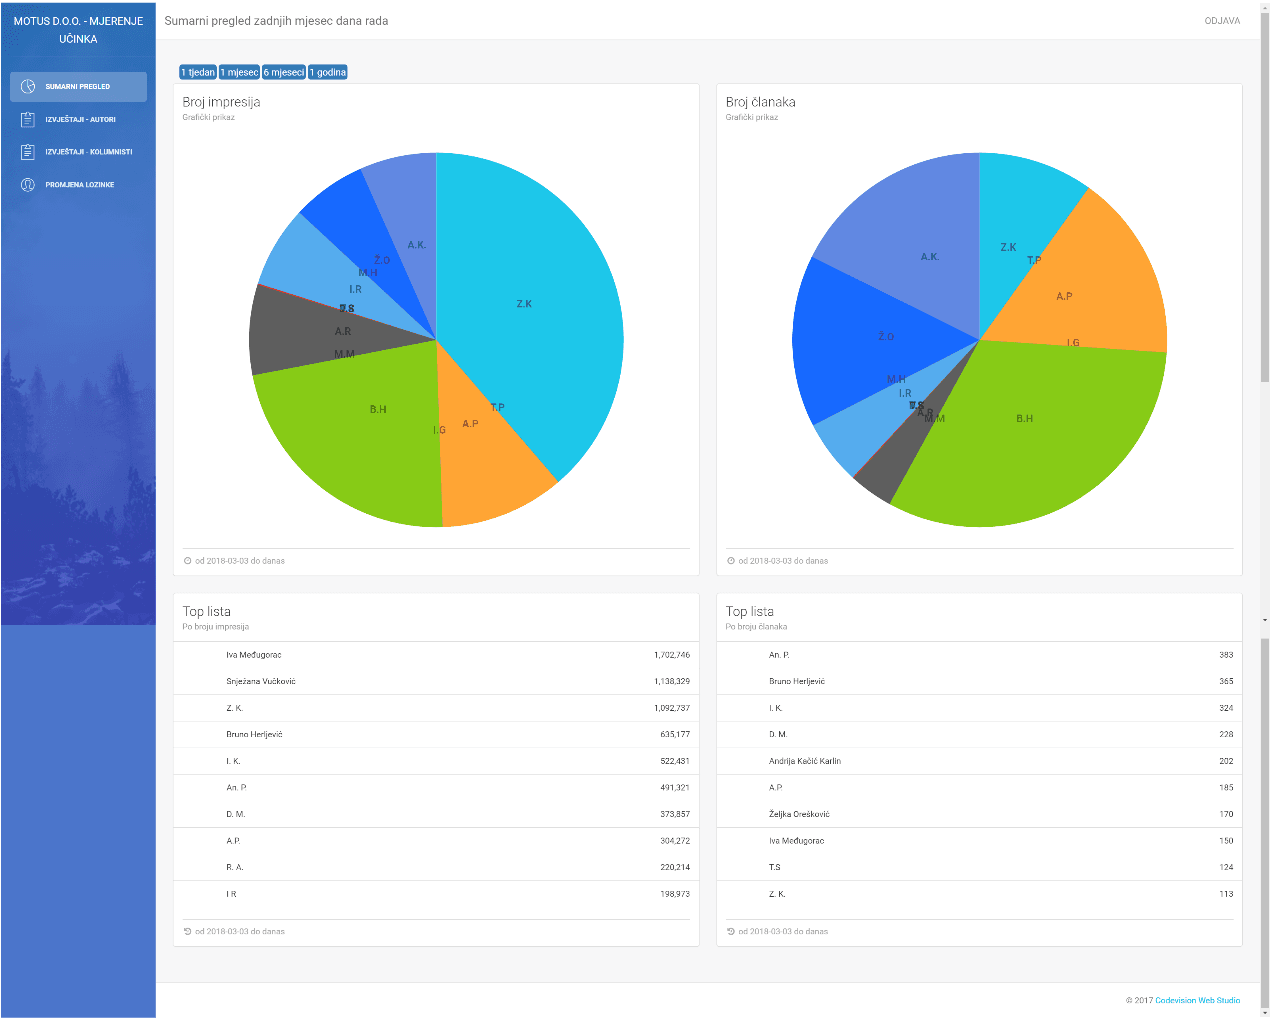Click the clipboard icon for Izvještaji - Kolumnisti
Screen dimensions: 1271x1020
pyautogui.click(x=28, y=152)
